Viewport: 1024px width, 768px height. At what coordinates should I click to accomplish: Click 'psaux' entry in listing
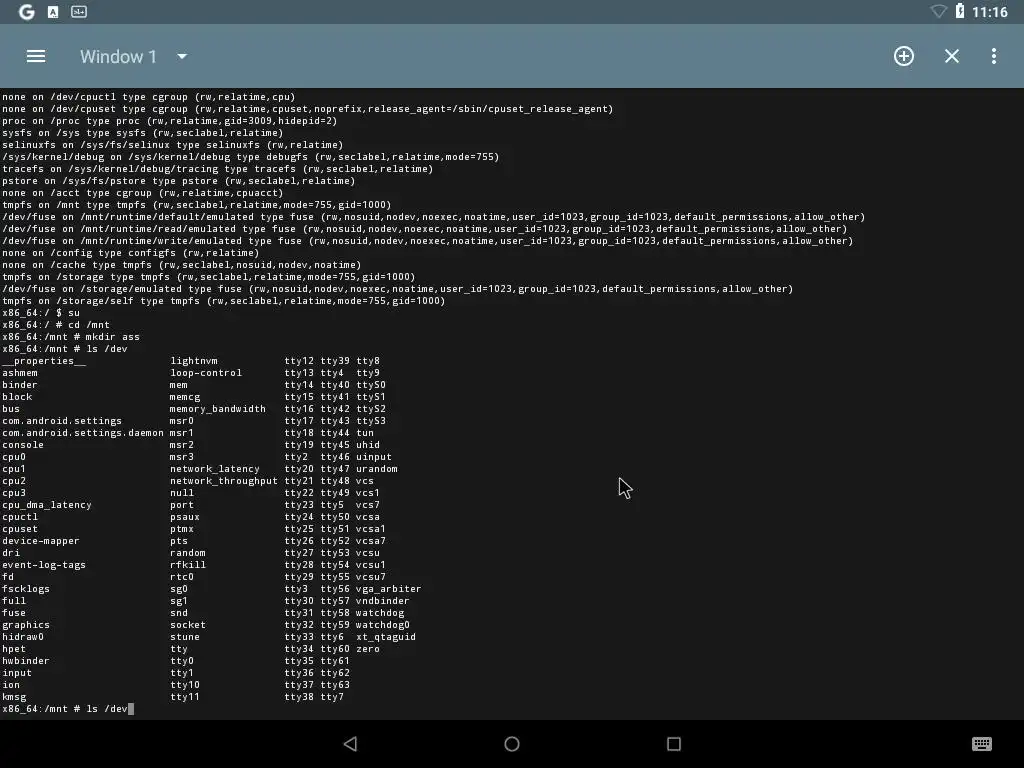click(x=185, y=517)
